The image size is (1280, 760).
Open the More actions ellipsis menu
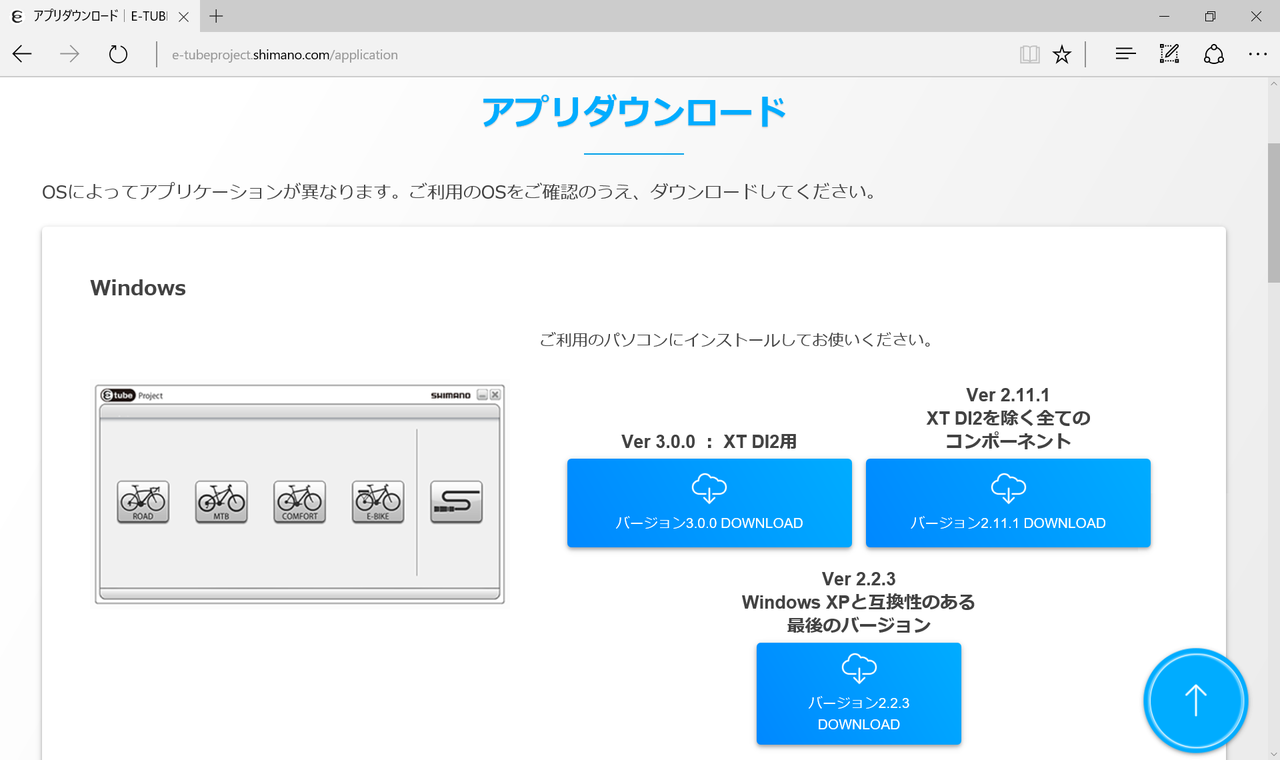(x=1258, y=54)
